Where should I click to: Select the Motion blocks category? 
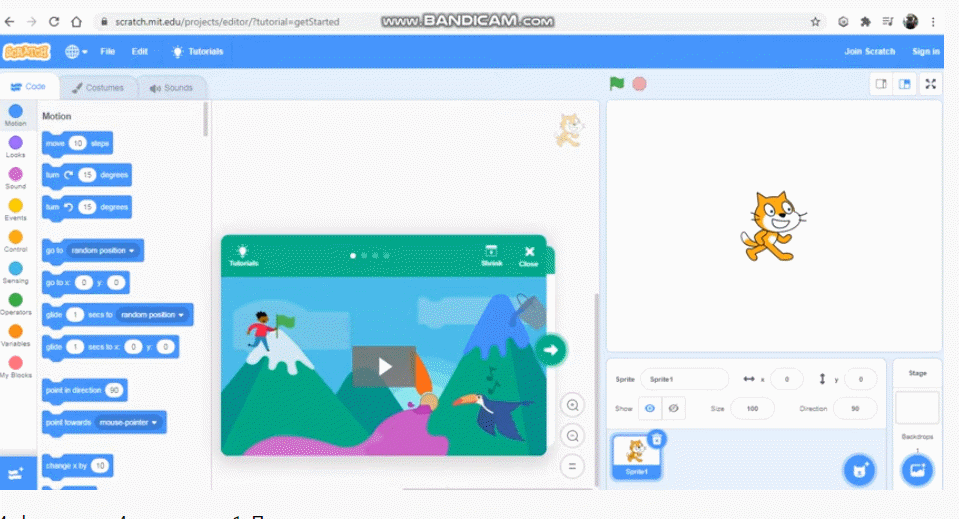click(15, 115)
